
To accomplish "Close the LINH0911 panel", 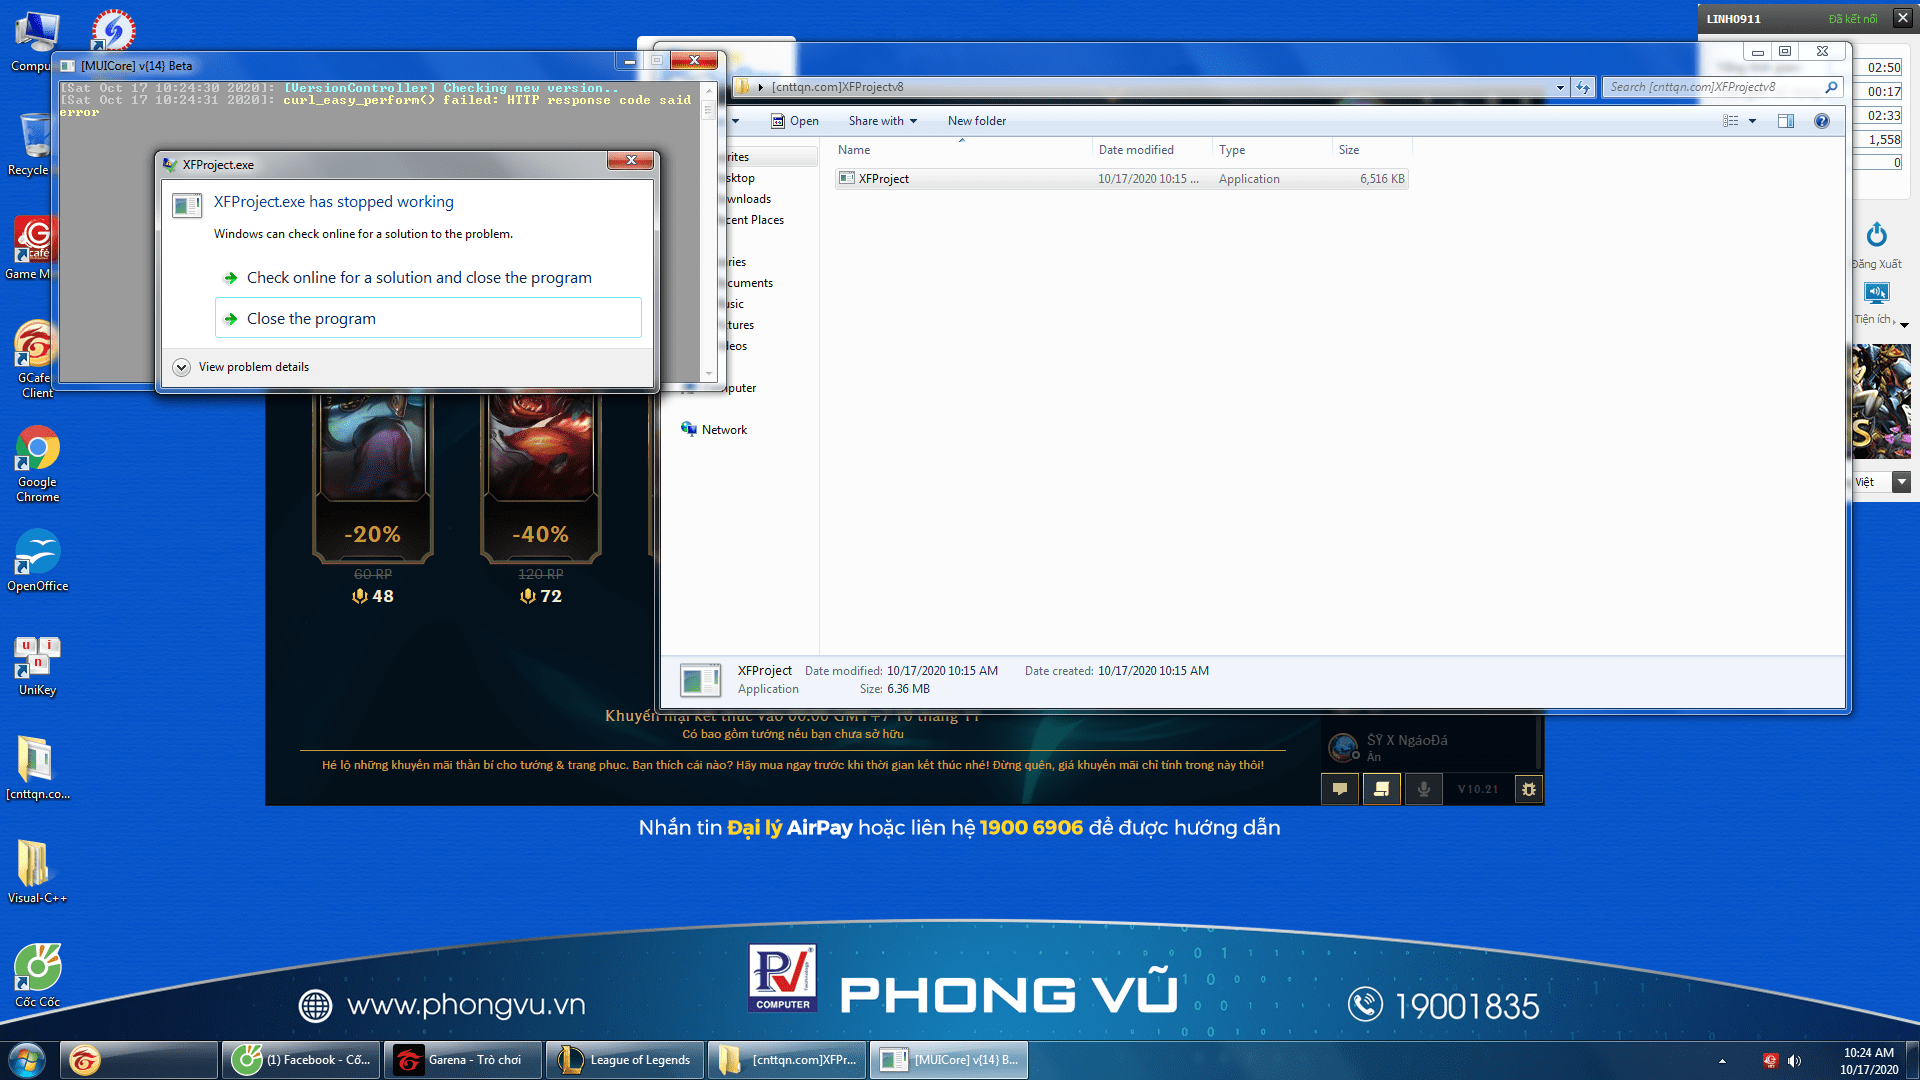I will coord(1903,18).
